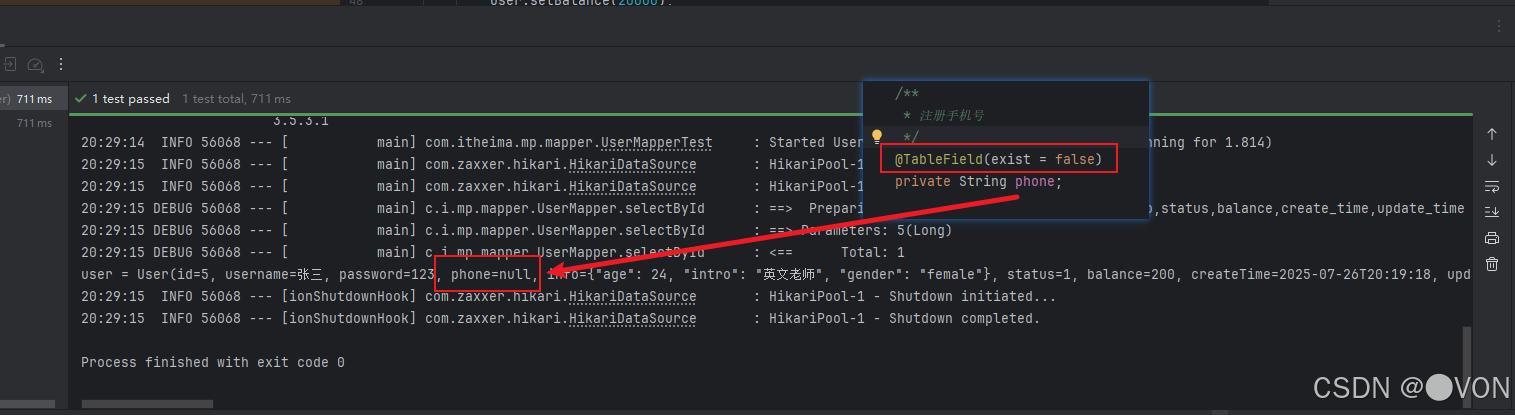Image resolution: width=1515 pixels, height=415 pixels.
Task: Click 'HikariPool-1 - Shutdown completed.' message
Action: [904, 319]
